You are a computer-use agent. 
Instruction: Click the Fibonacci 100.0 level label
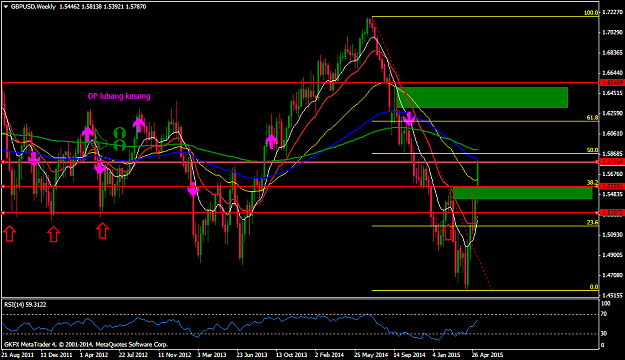coord(591,13)
